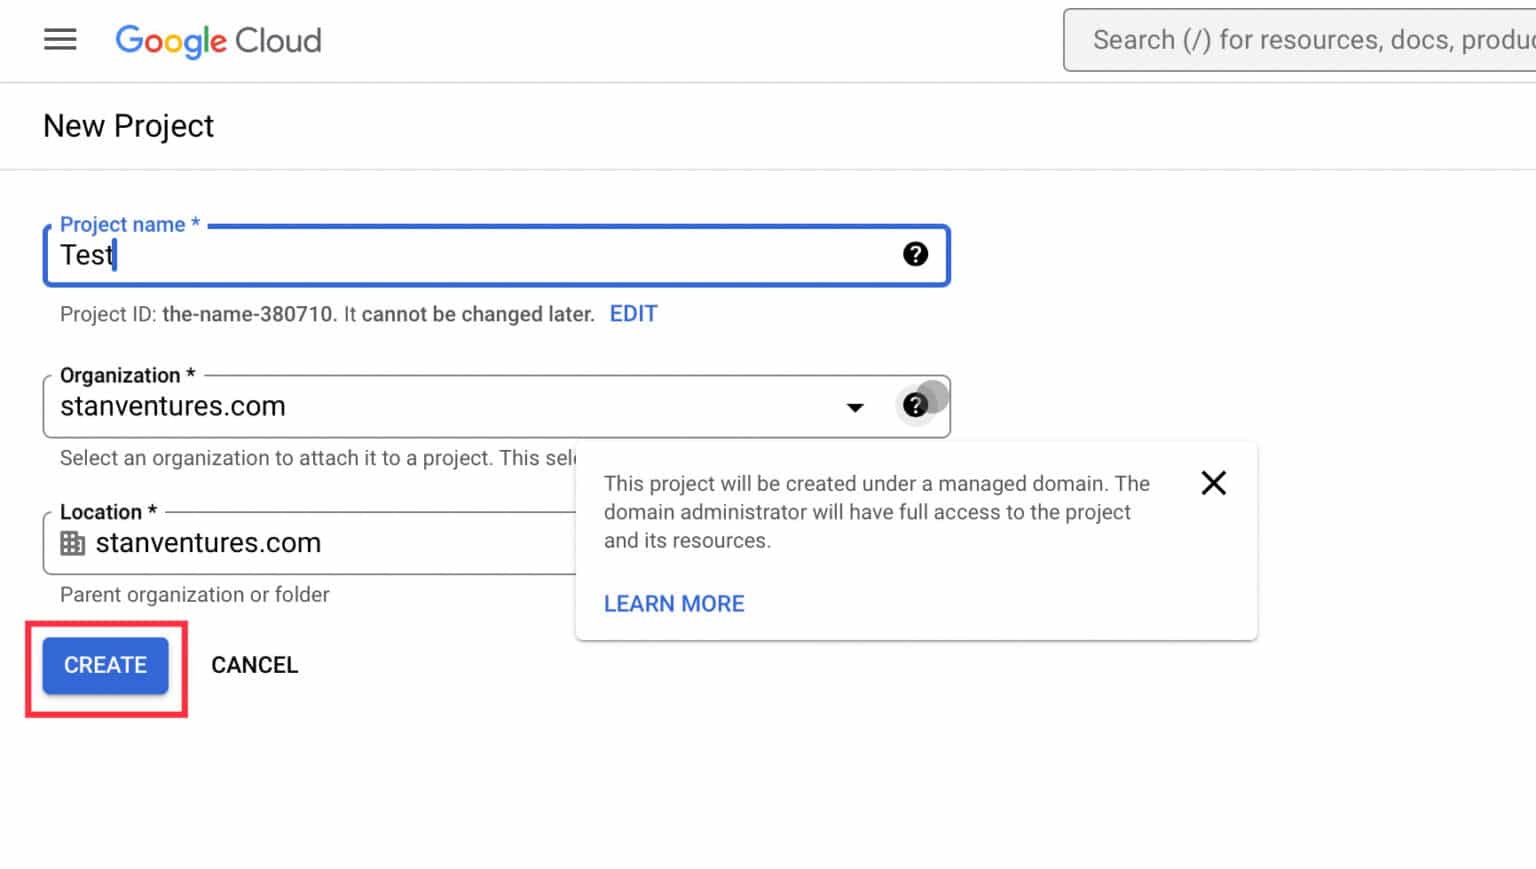Click the help icon beside the Organization field
1536x869 pixels.
[917, 405]
